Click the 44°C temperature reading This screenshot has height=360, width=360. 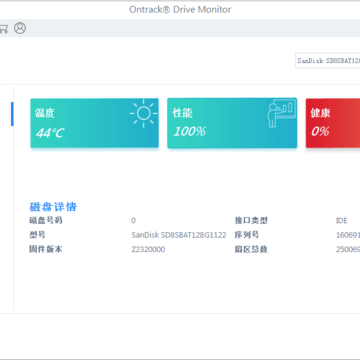pyautogui.click(x=50, y=133)
